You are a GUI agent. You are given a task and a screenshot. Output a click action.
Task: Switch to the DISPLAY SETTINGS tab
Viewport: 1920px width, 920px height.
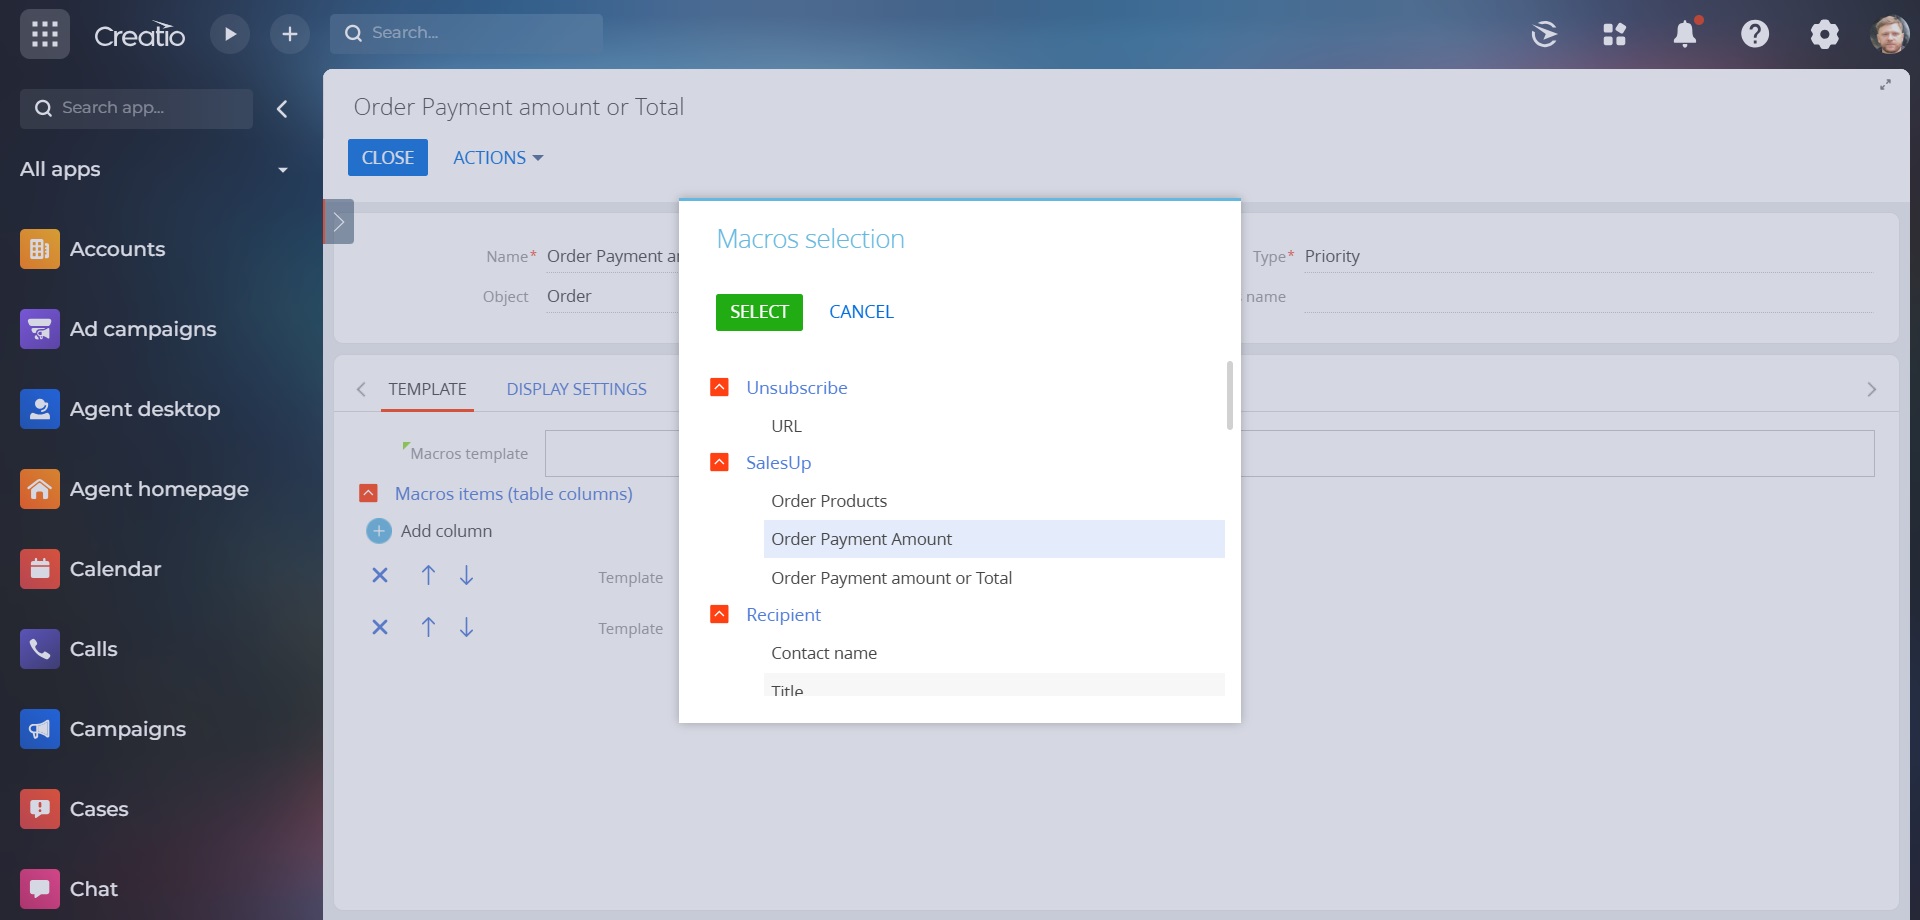(x=576, y=389)
